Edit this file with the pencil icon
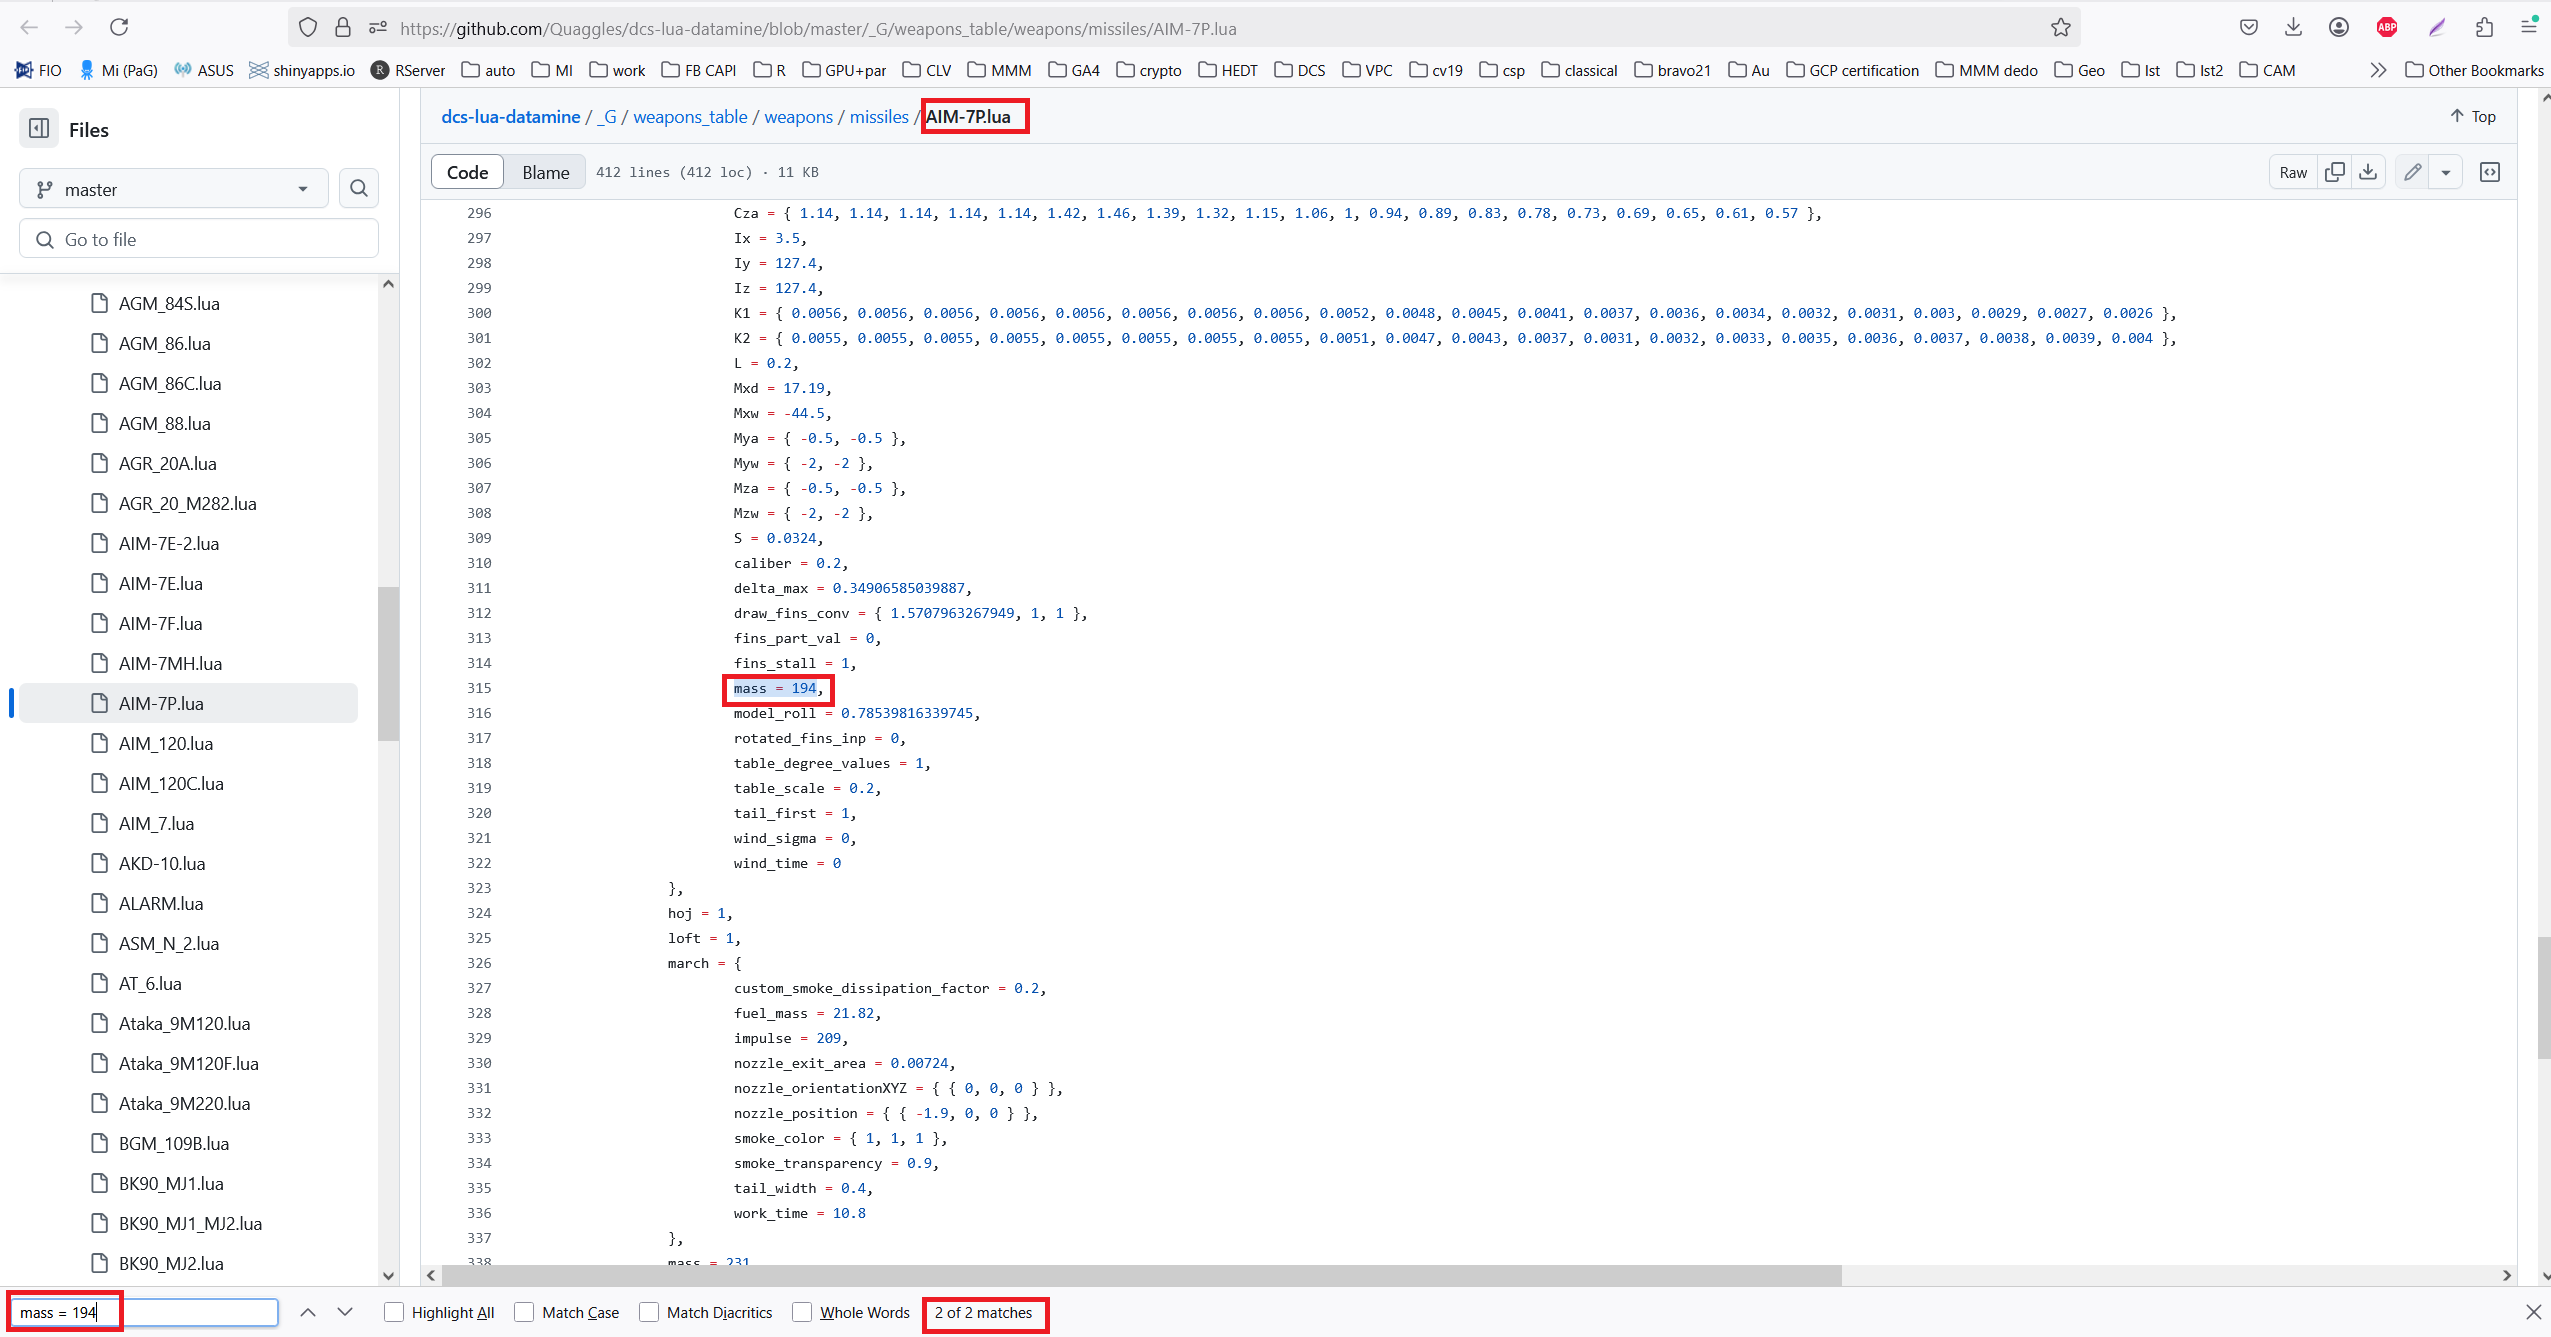The width and height of the screenshot is (2551, 1337). pos(2413,172)
